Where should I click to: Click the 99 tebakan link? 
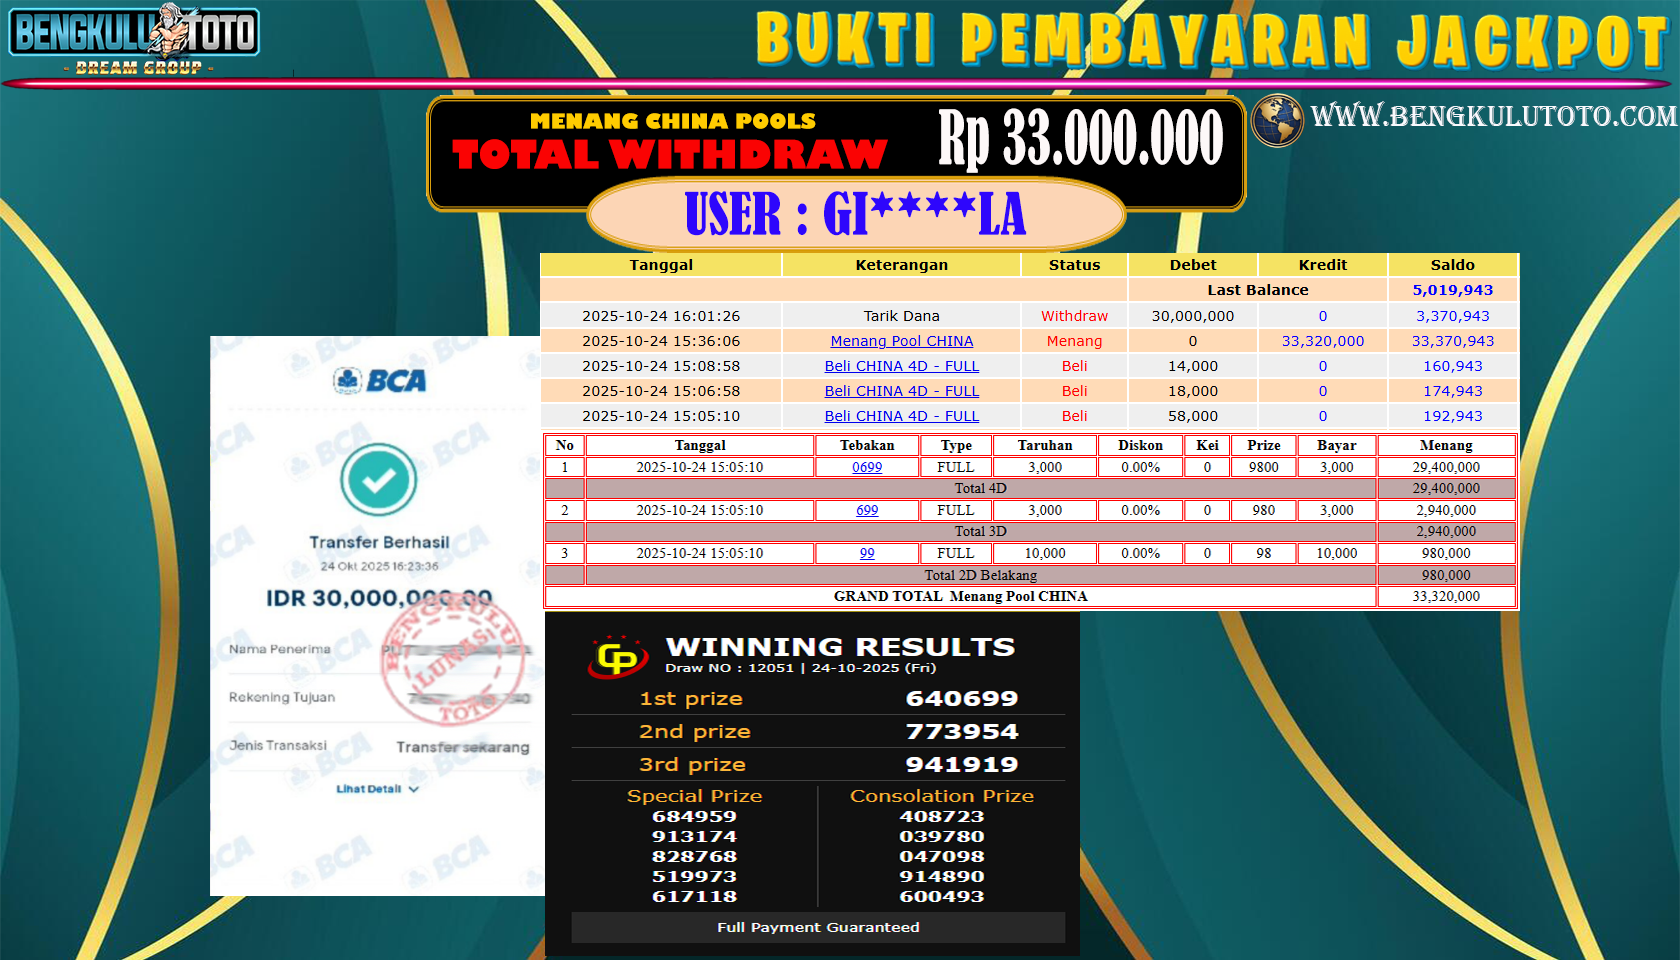click(867, 553)
